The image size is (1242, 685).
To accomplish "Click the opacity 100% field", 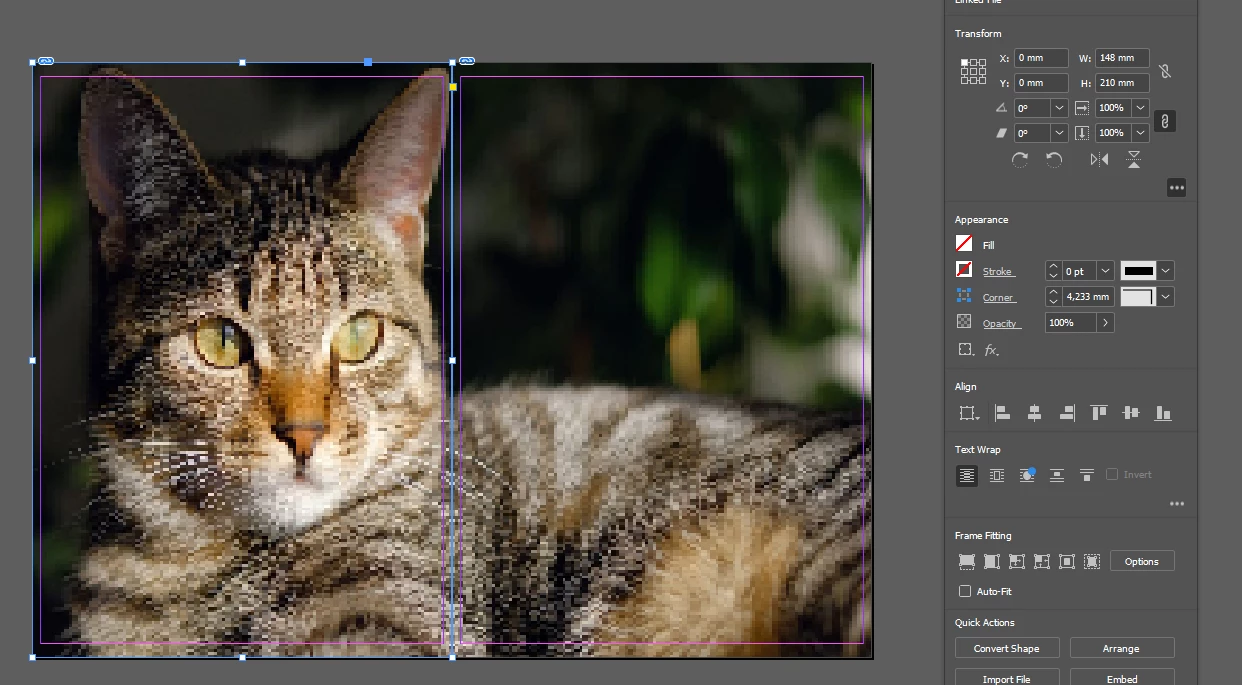I will point(1071,323).
